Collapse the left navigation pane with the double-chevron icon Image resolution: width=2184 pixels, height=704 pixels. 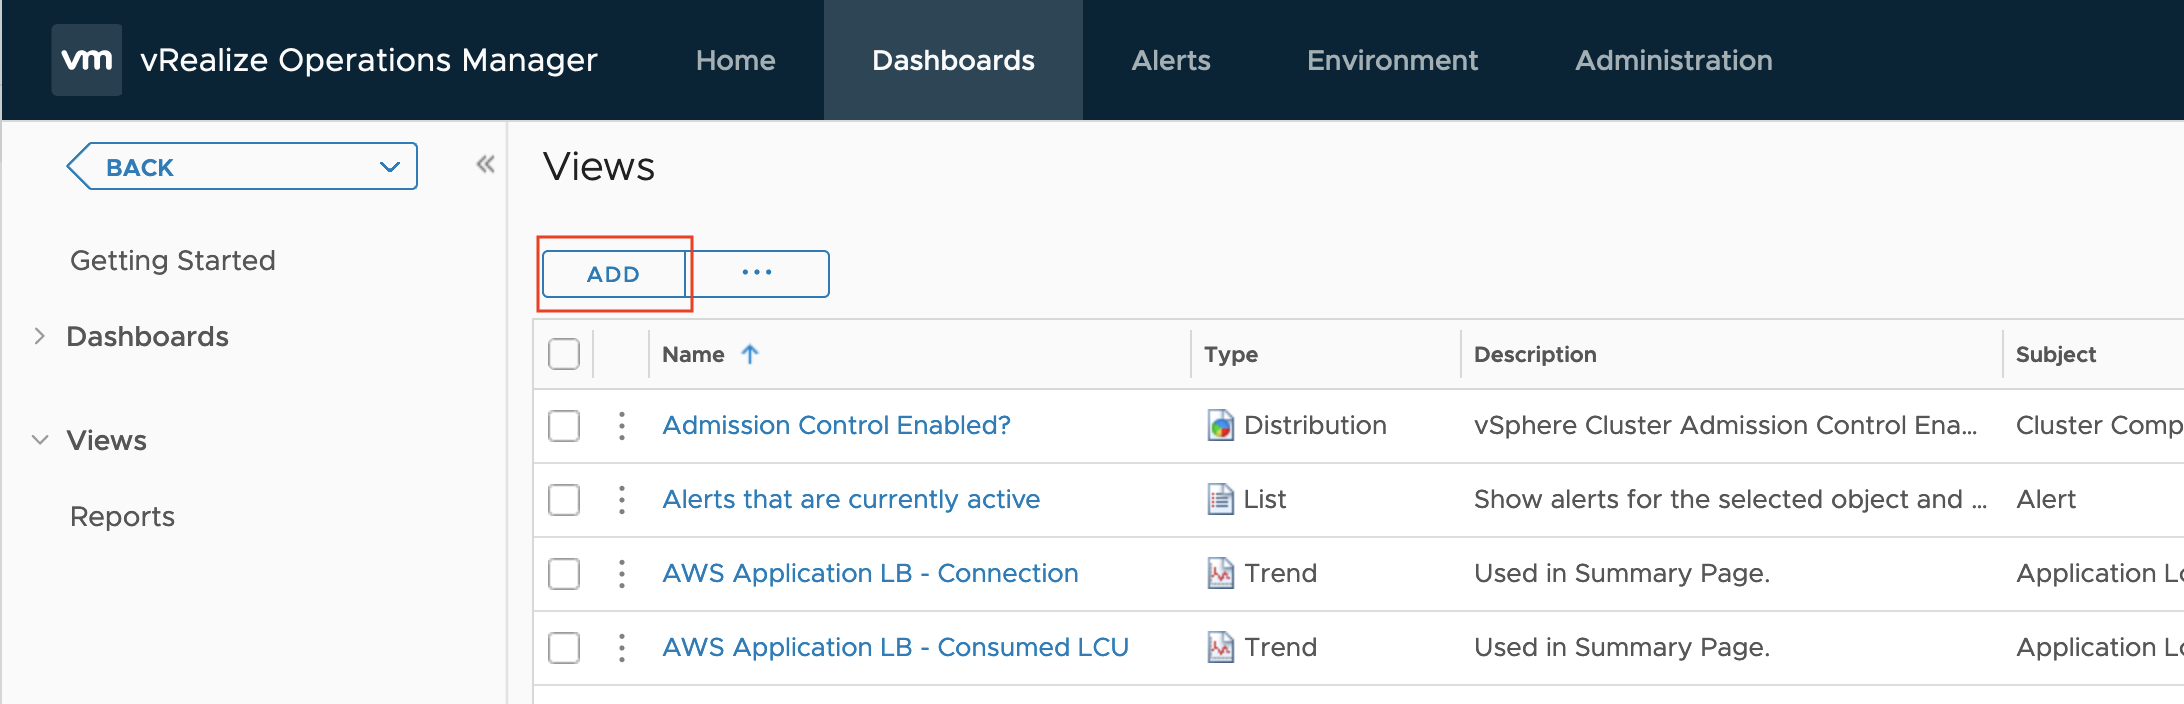485,165
